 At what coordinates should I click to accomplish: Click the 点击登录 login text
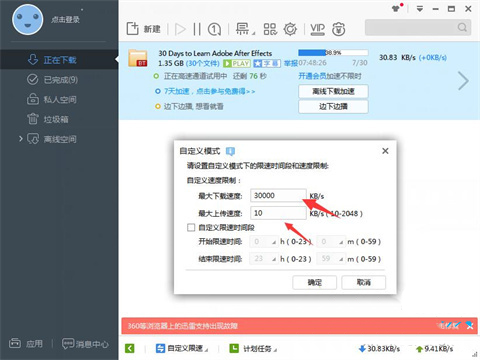pyautogui.click(x=65, y=20)
